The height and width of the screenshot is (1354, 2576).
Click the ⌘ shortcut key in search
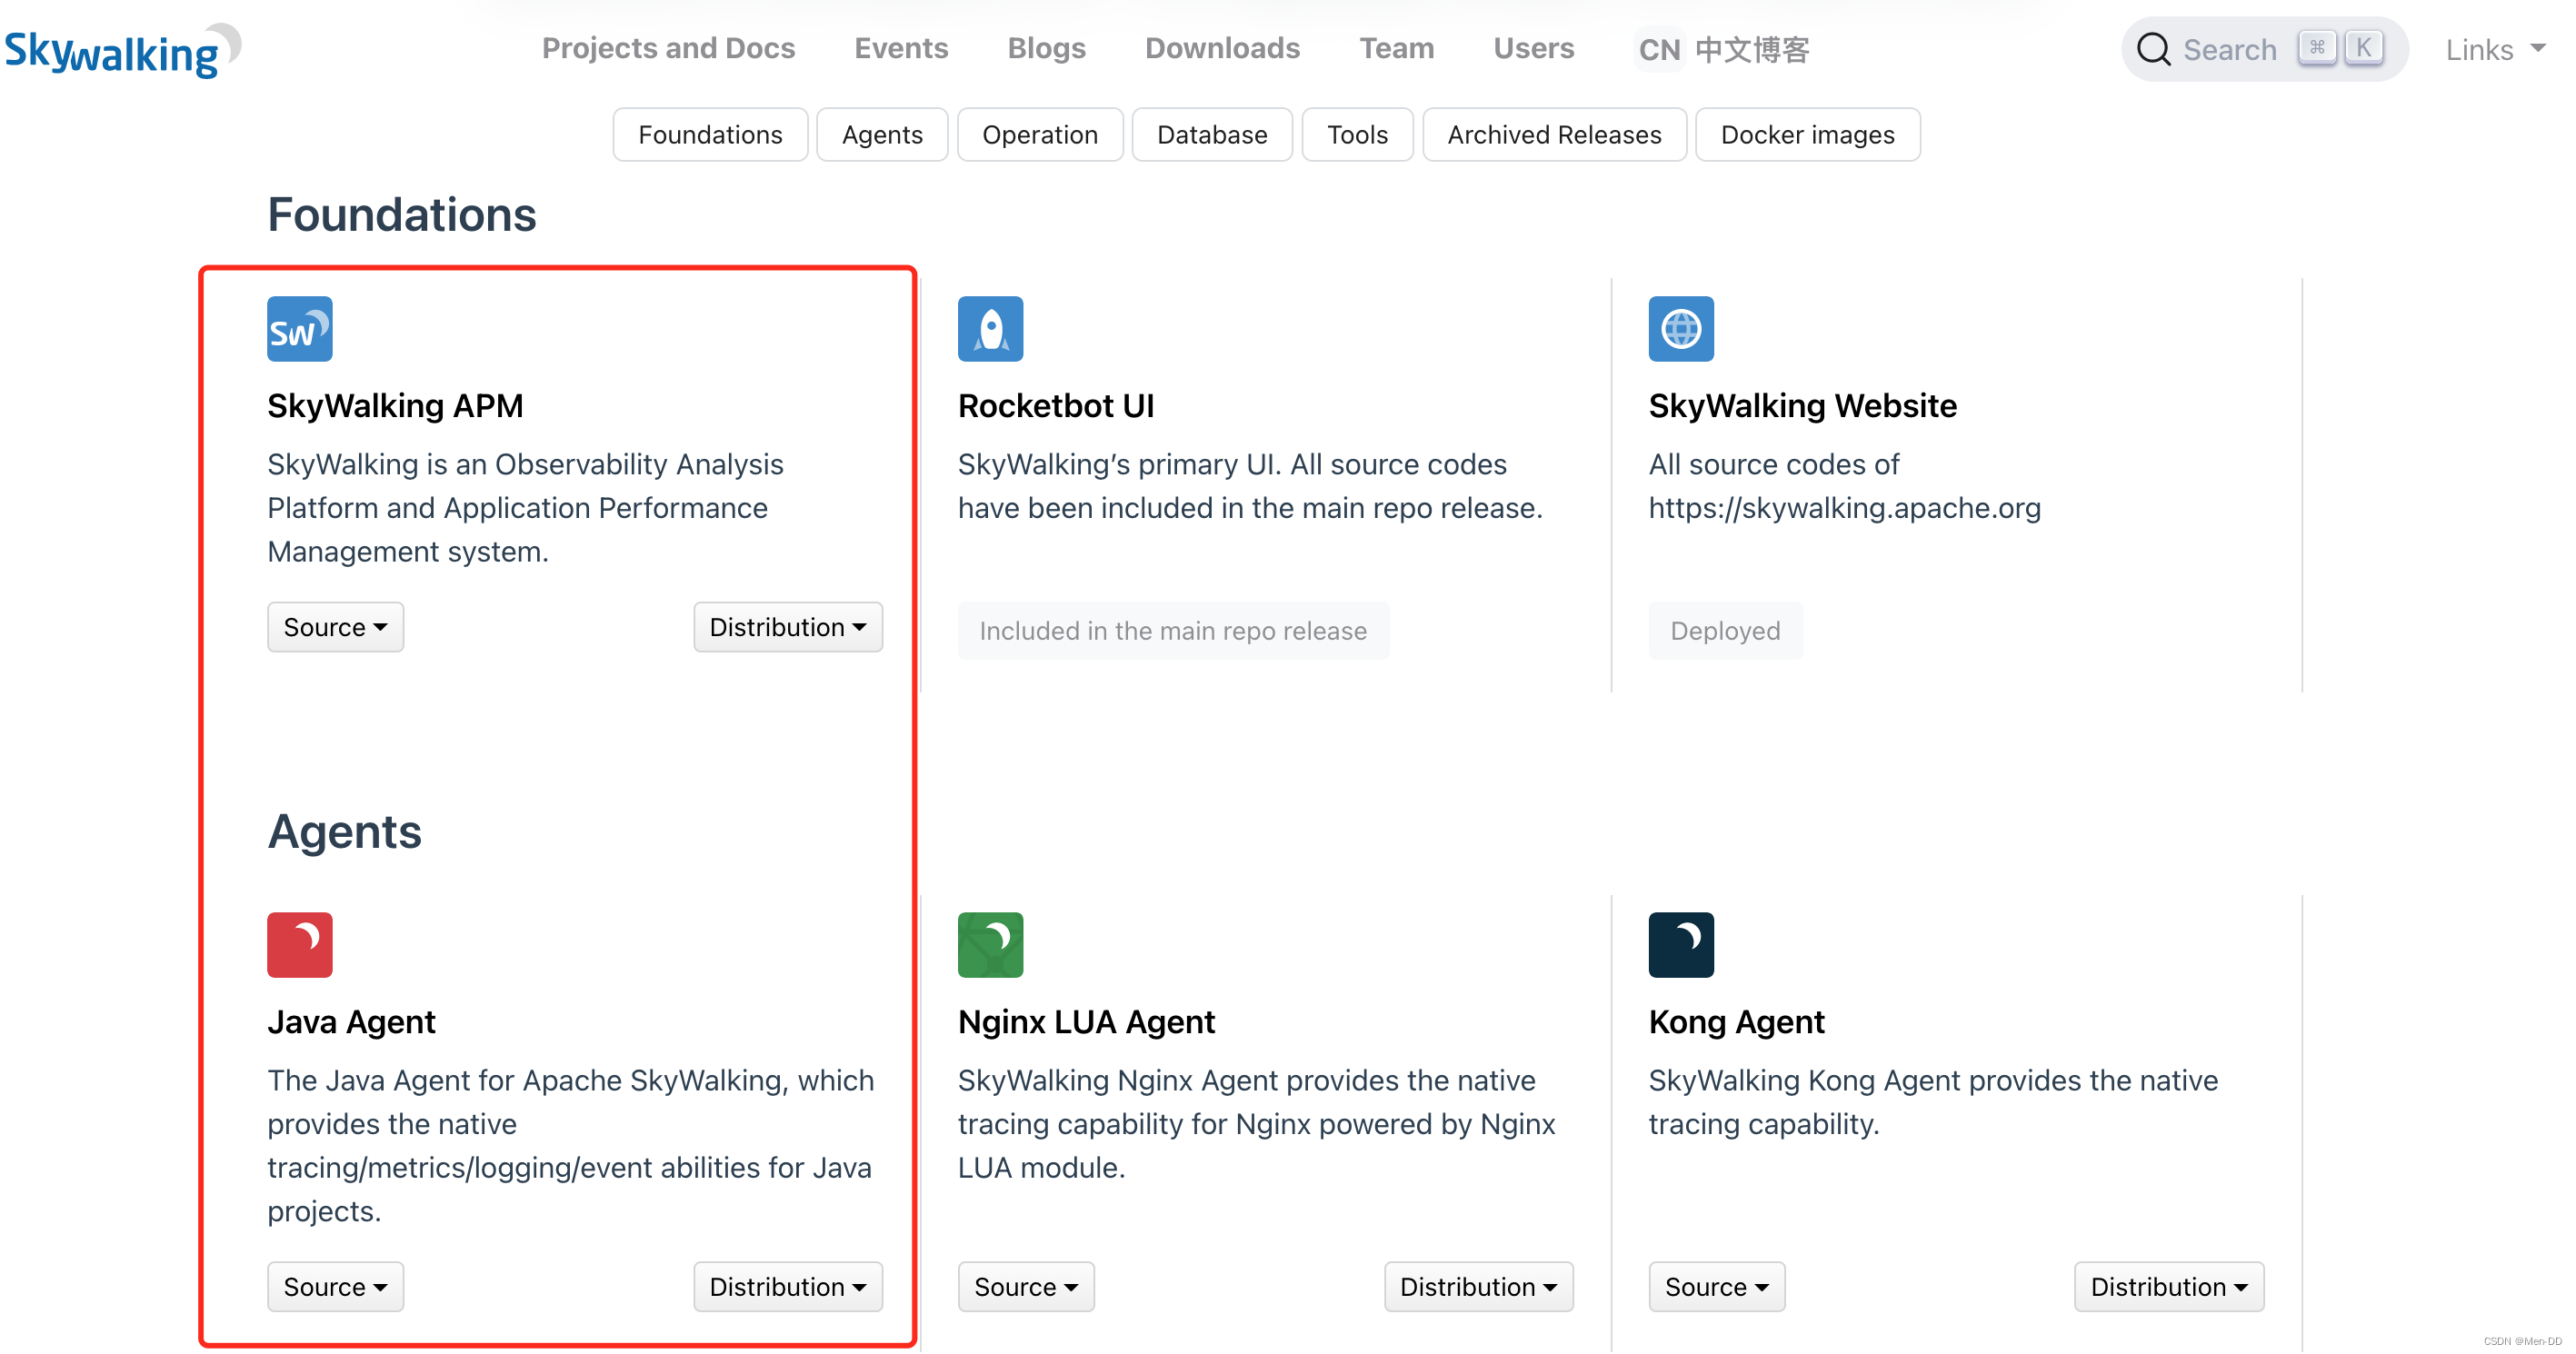point(2316,48)
